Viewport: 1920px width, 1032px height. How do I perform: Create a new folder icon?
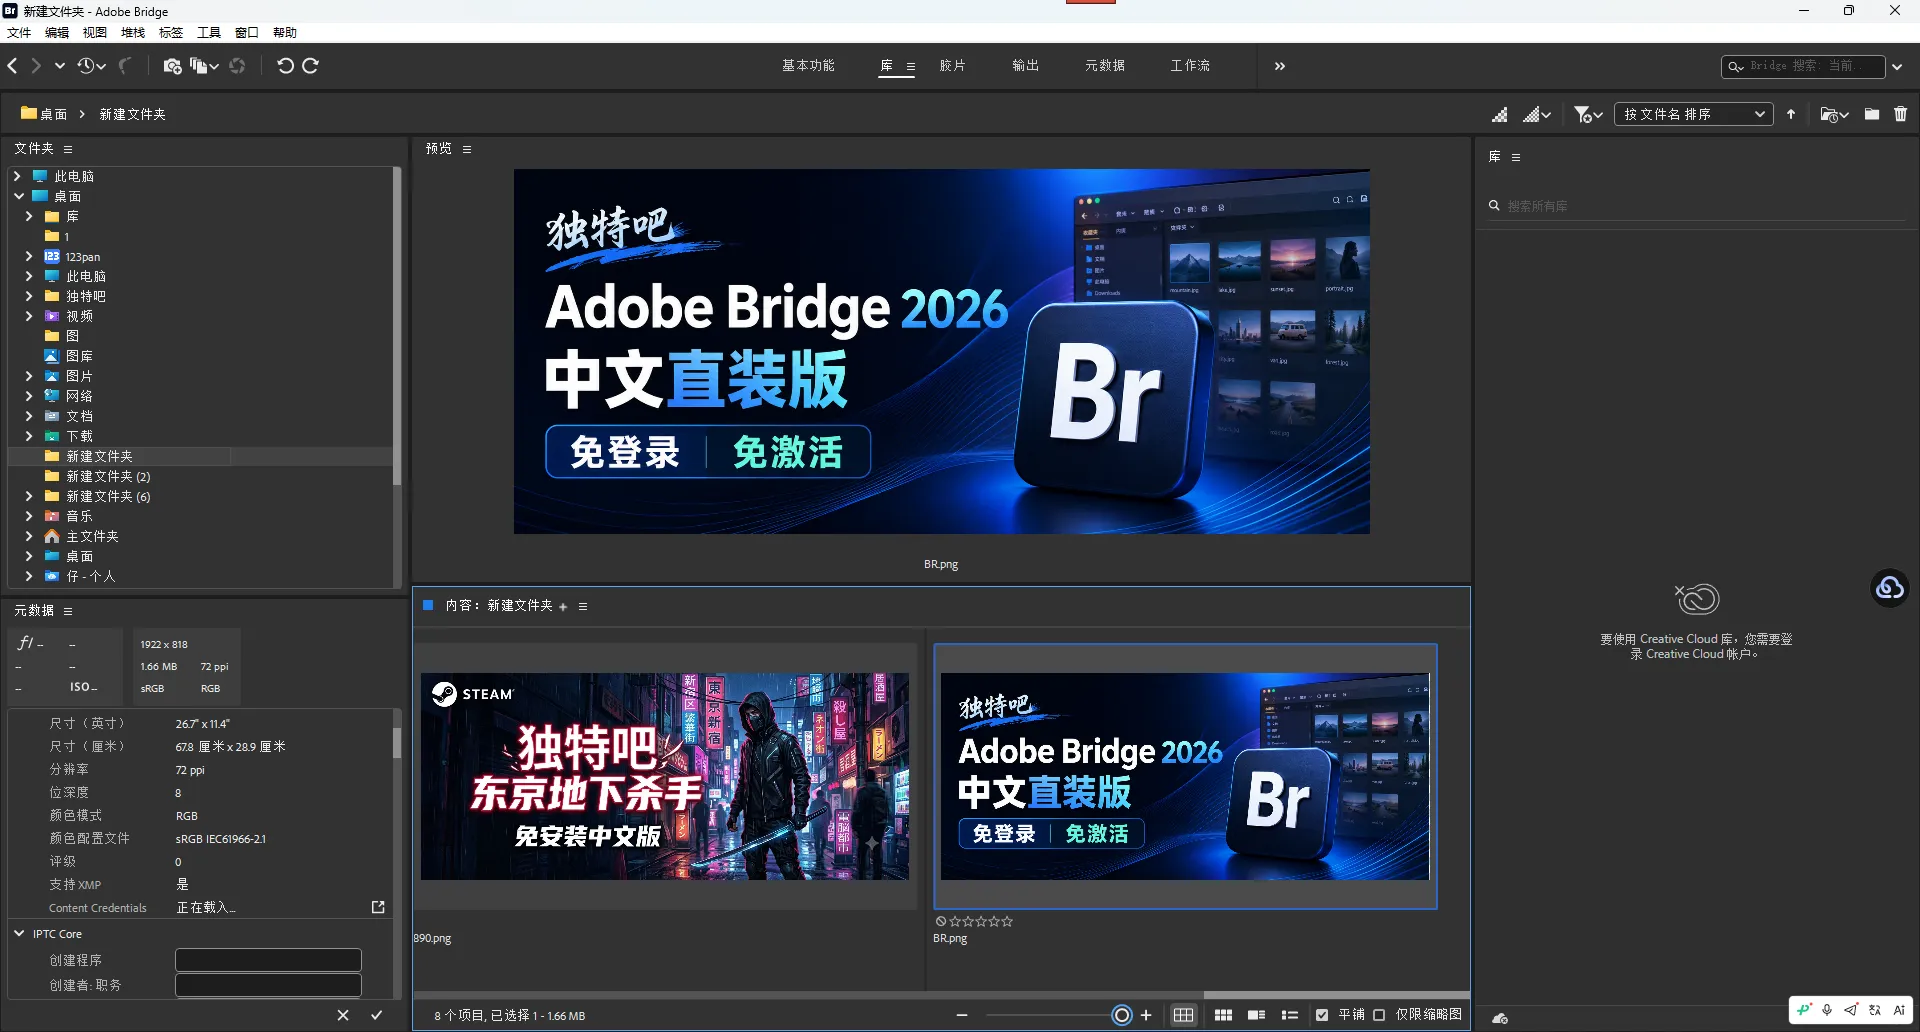coord(1872,114)
